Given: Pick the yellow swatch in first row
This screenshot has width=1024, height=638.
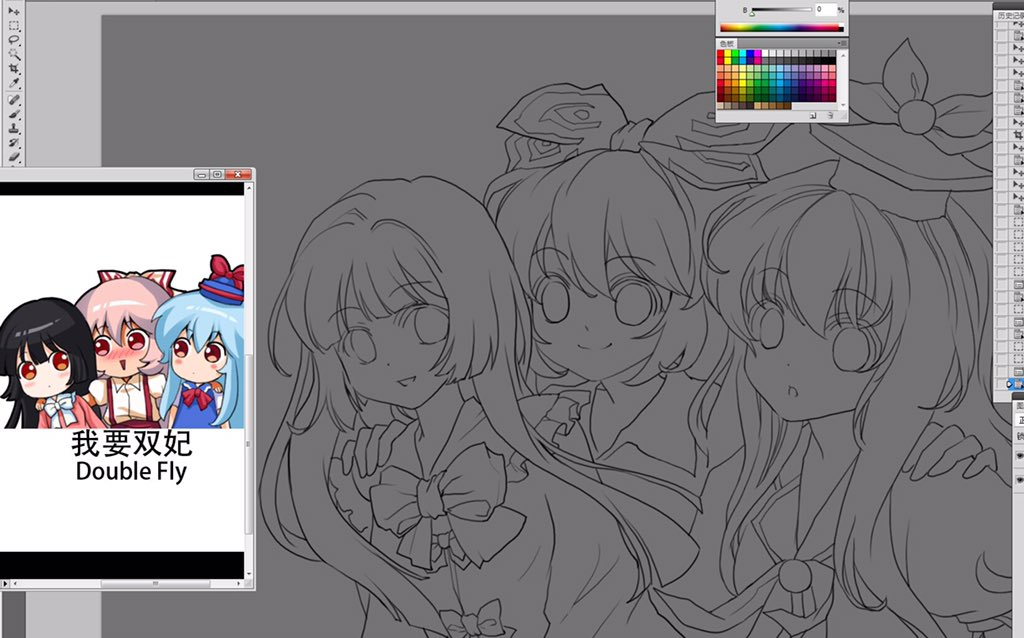Looking at the screenshot, I should (x=728, y=53).
